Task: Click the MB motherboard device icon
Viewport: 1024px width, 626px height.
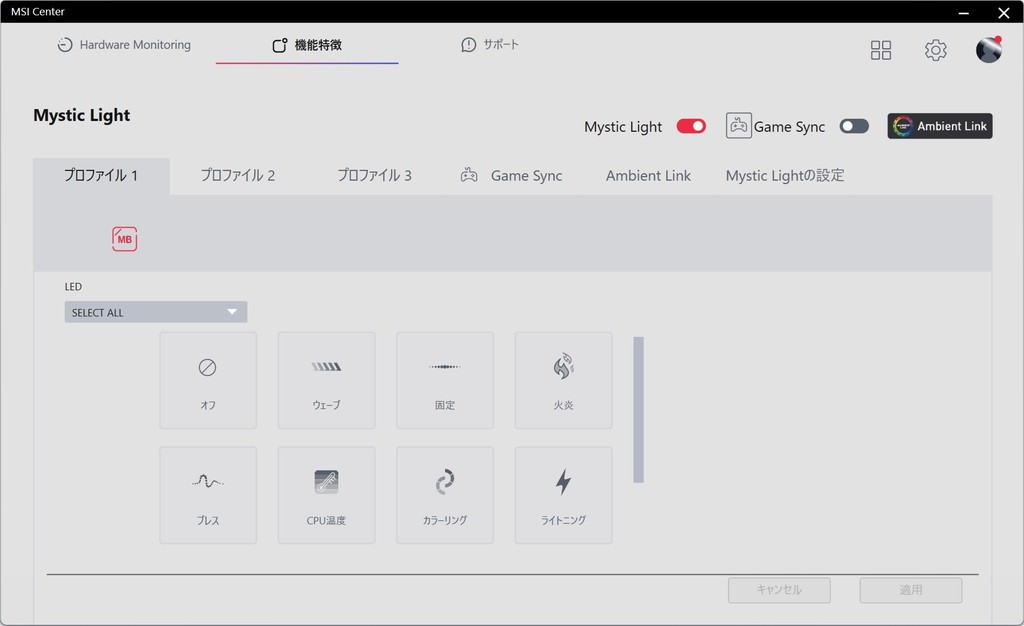Action: tap(125, 239)
